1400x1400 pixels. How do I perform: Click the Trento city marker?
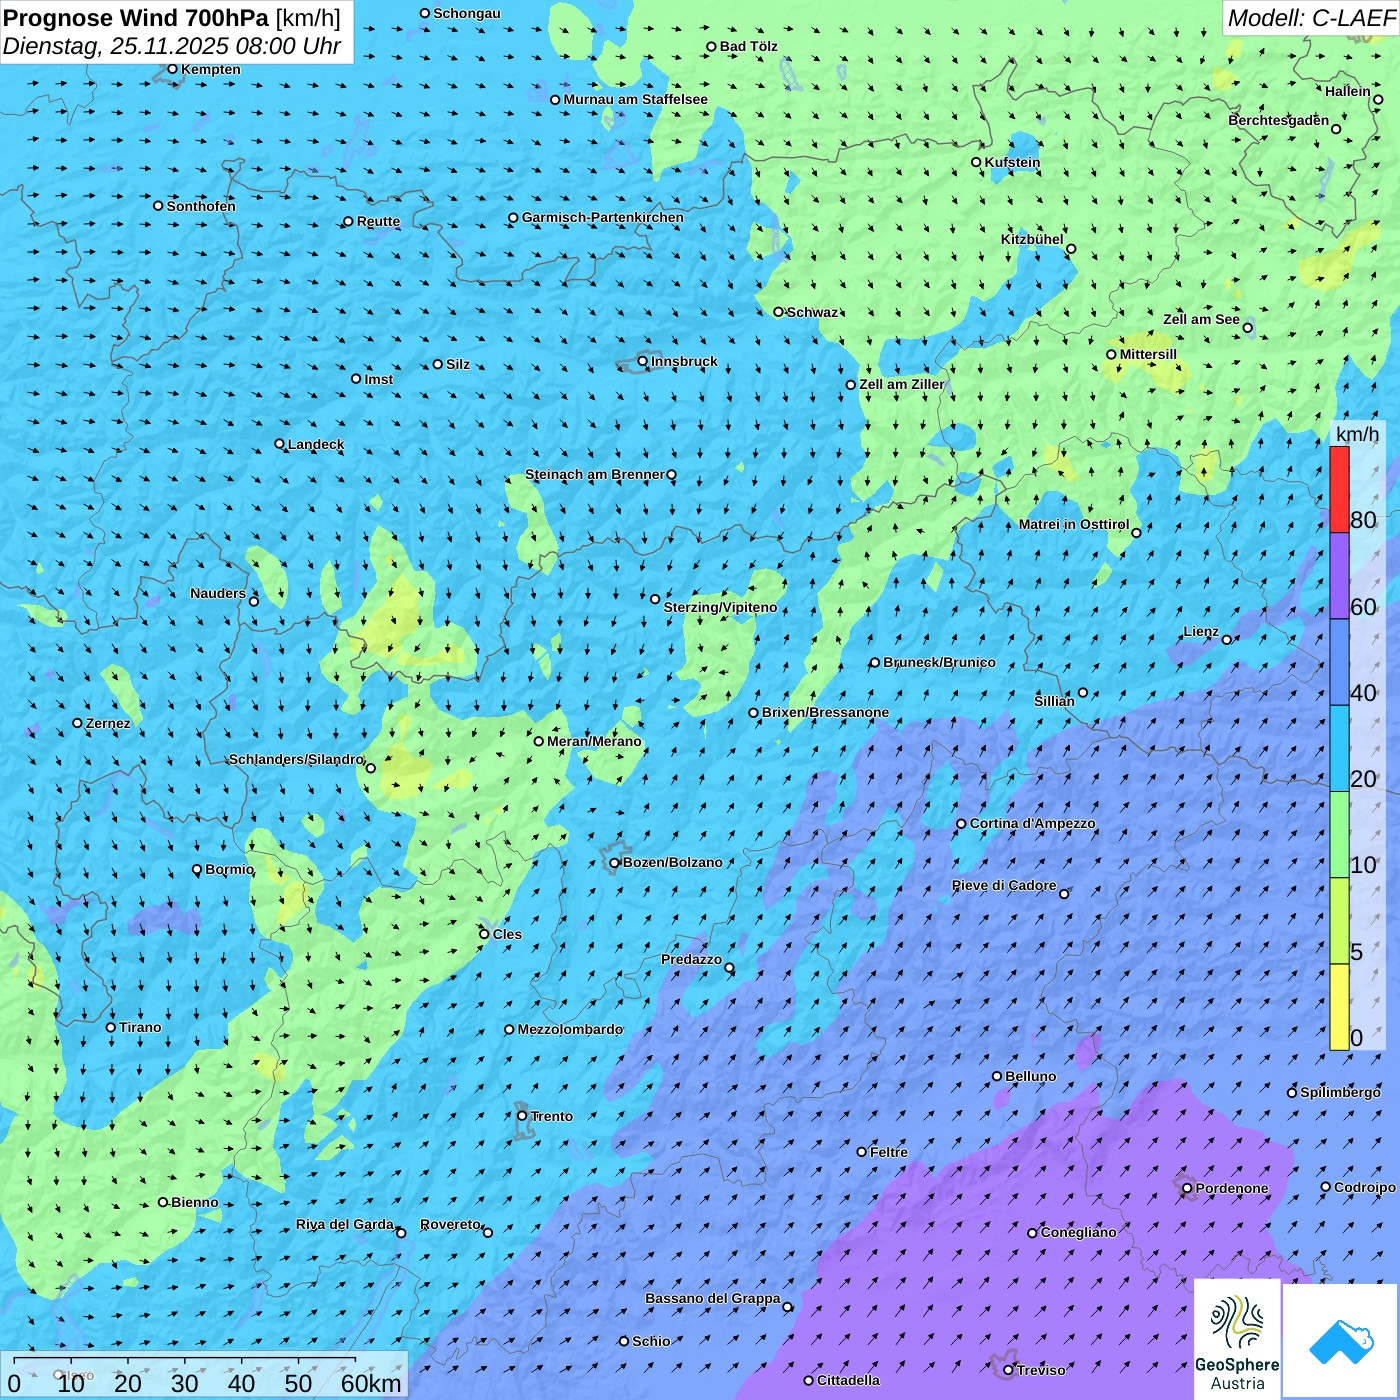(522, 1116)
